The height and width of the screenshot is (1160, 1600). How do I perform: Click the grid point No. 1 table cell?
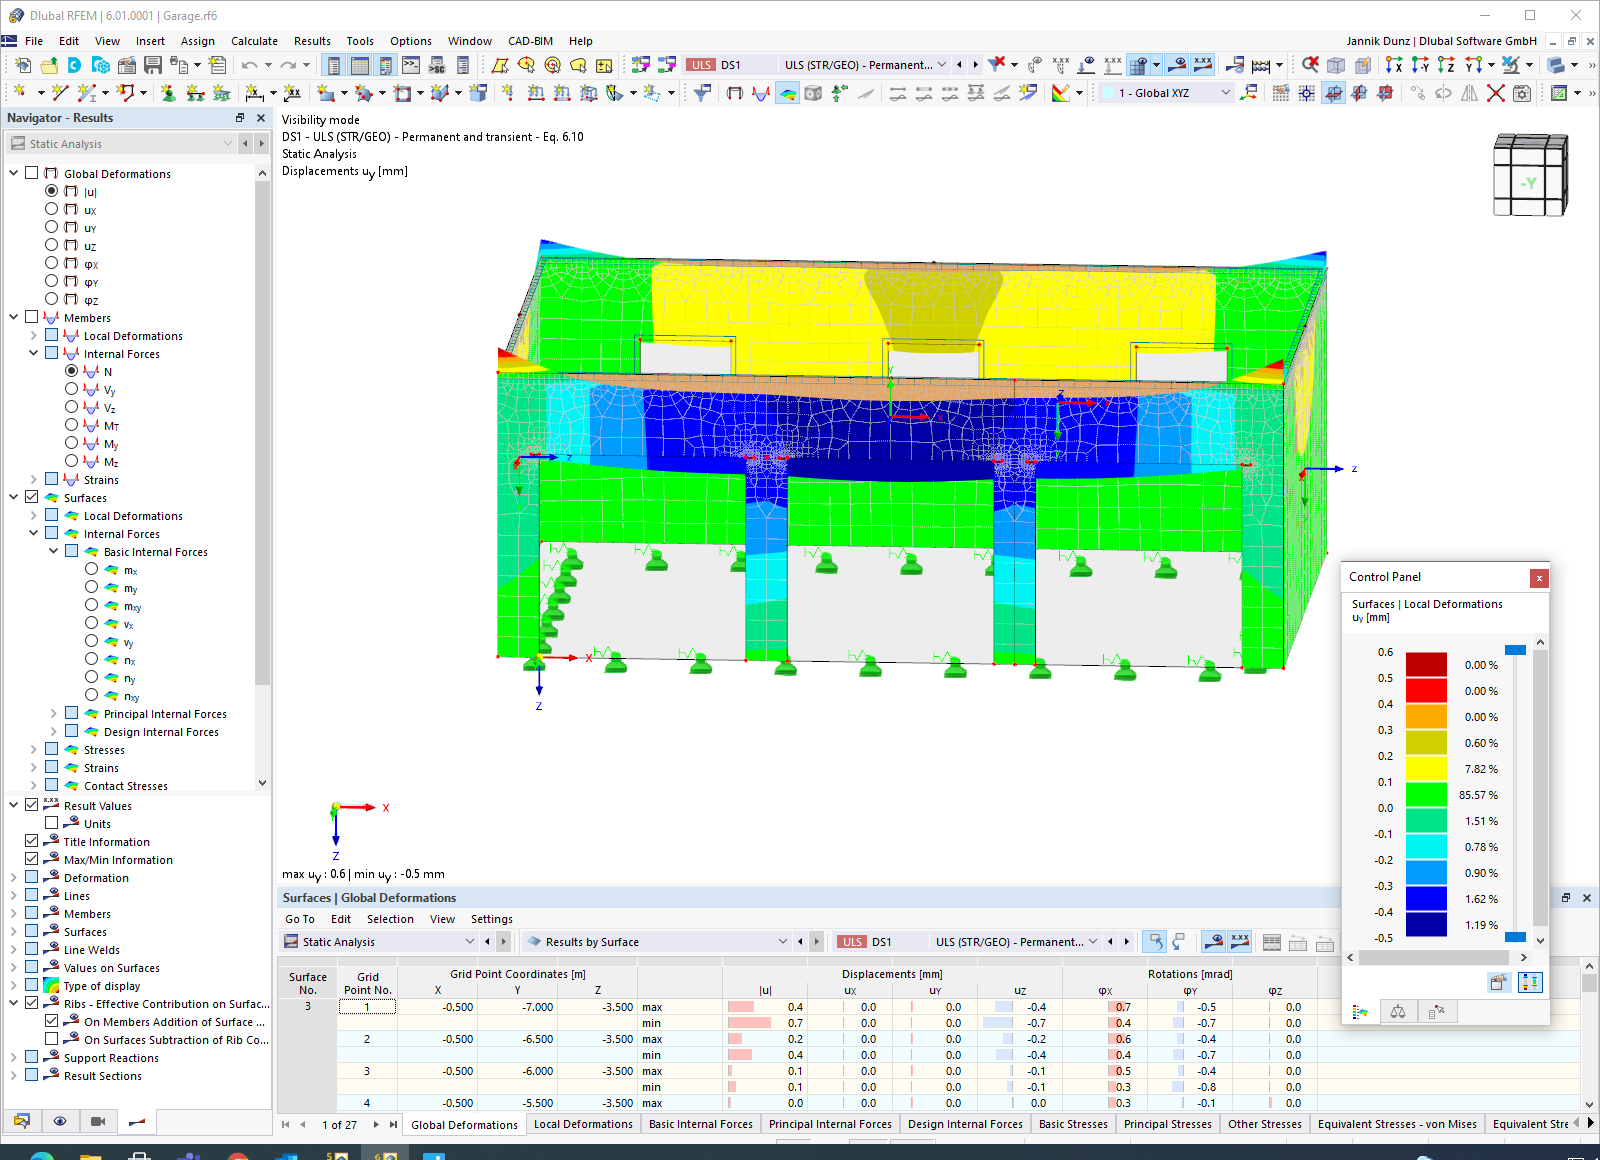[367, 1007]
